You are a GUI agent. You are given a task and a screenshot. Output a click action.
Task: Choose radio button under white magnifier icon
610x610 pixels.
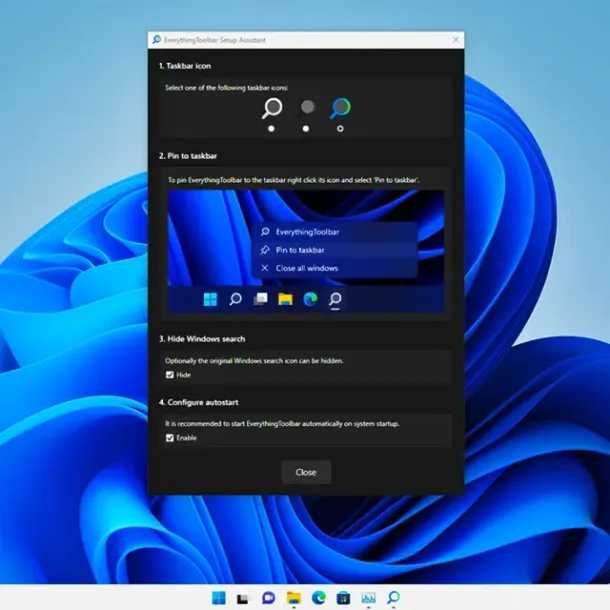(x=272, y=128)
